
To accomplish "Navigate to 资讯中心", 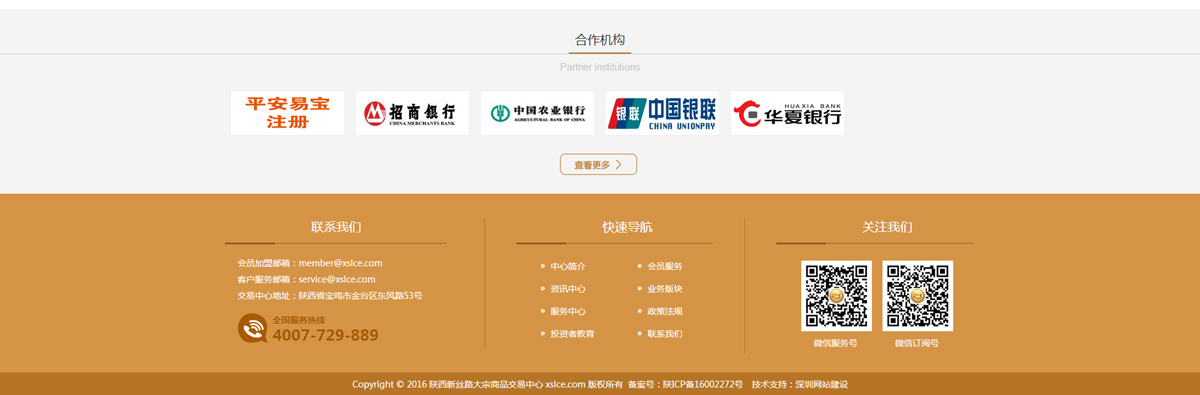I will (568, 289).
